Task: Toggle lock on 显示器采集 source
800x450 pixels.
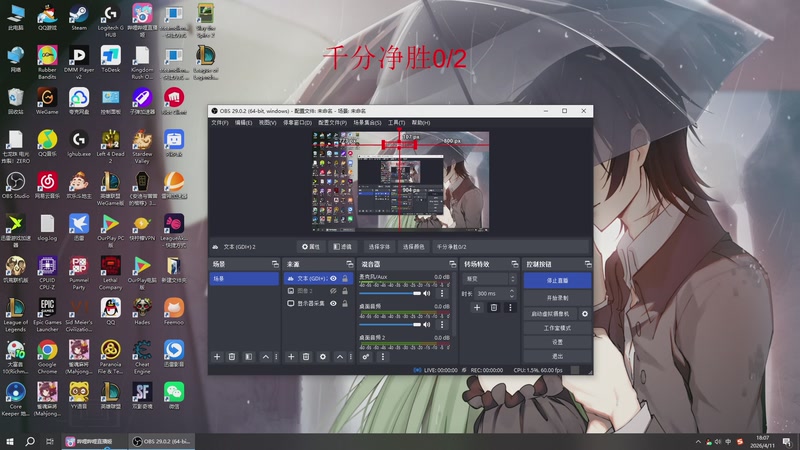Action: pos(345,303)
